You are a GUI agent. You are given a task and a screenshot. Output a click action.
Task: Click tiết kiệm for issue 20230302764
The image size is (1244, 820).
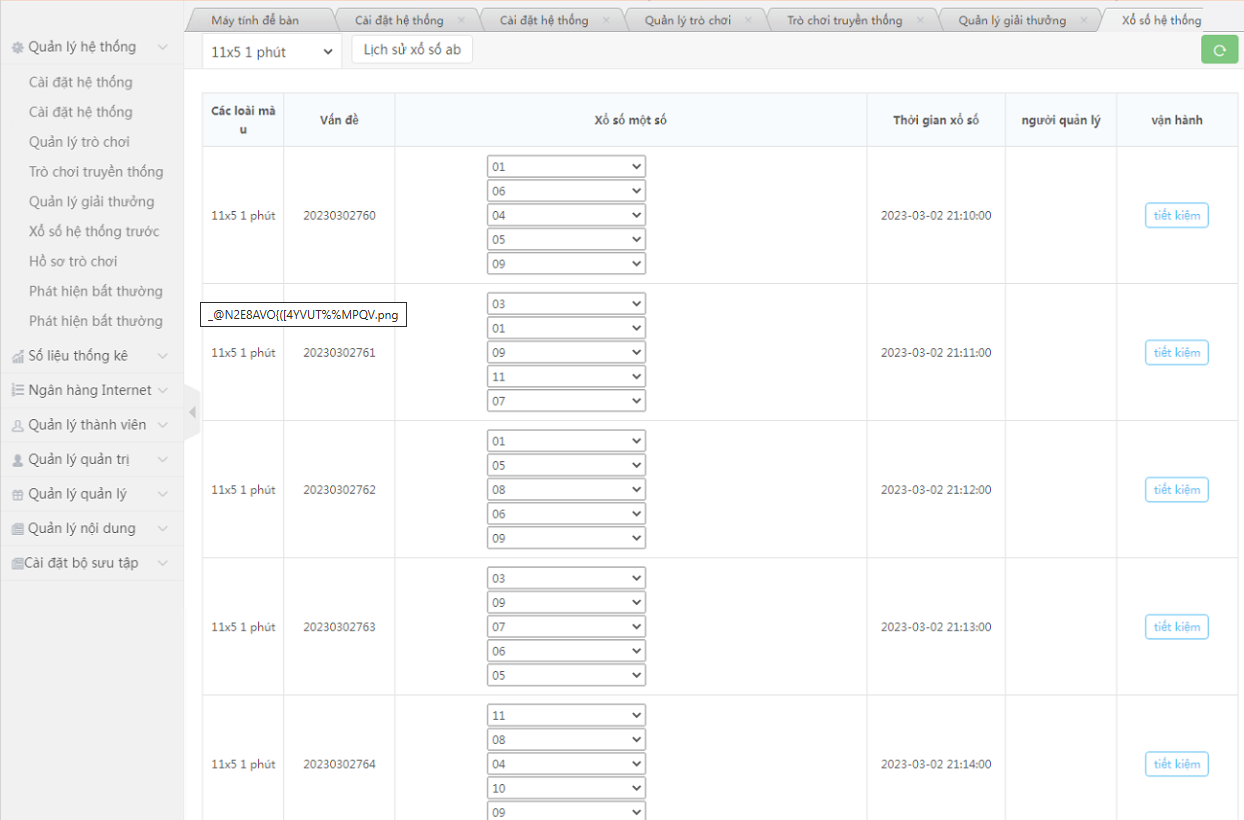(x=1176, y=763)
